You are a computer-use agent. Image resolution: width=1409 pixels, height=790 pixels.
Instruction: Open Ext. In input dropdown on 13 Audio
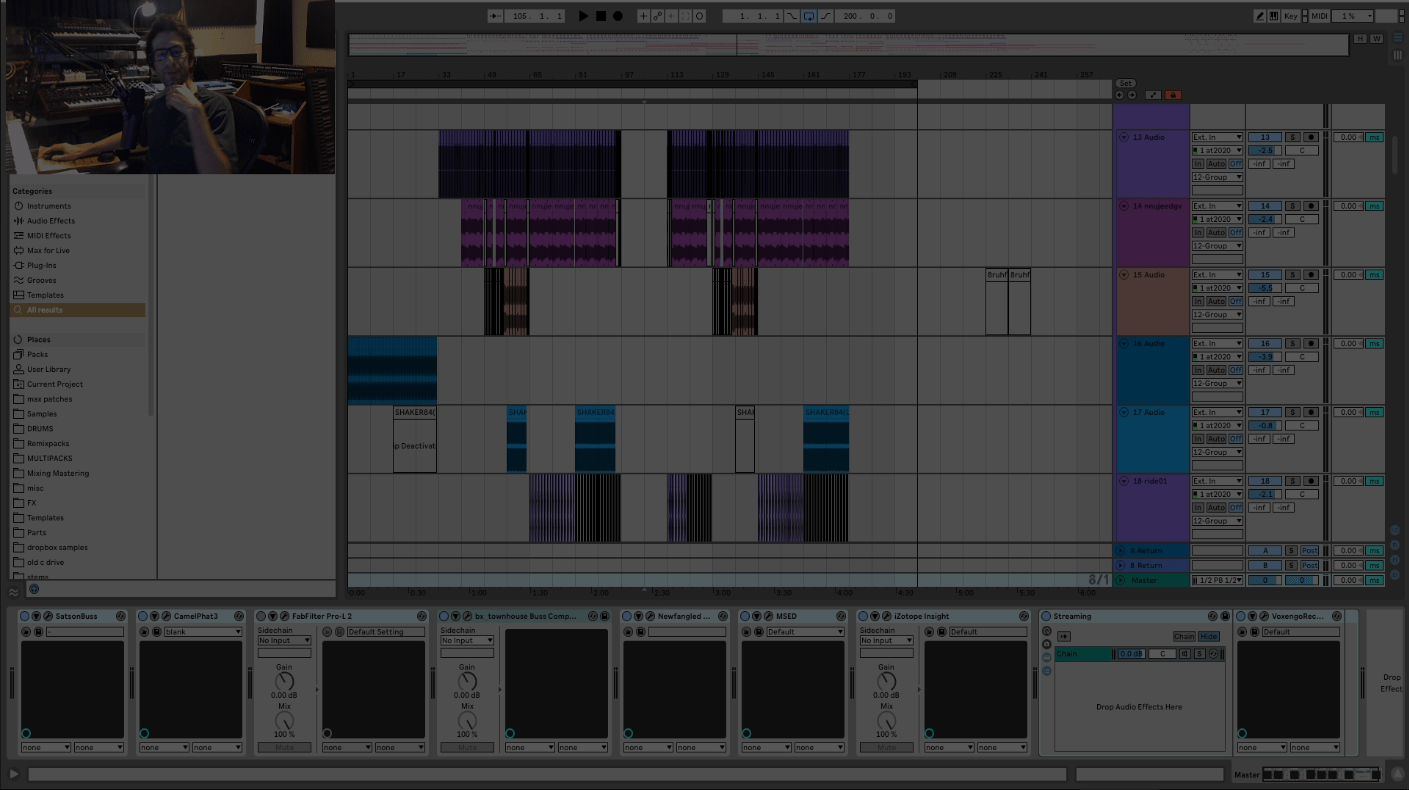tap(1217, 137)
